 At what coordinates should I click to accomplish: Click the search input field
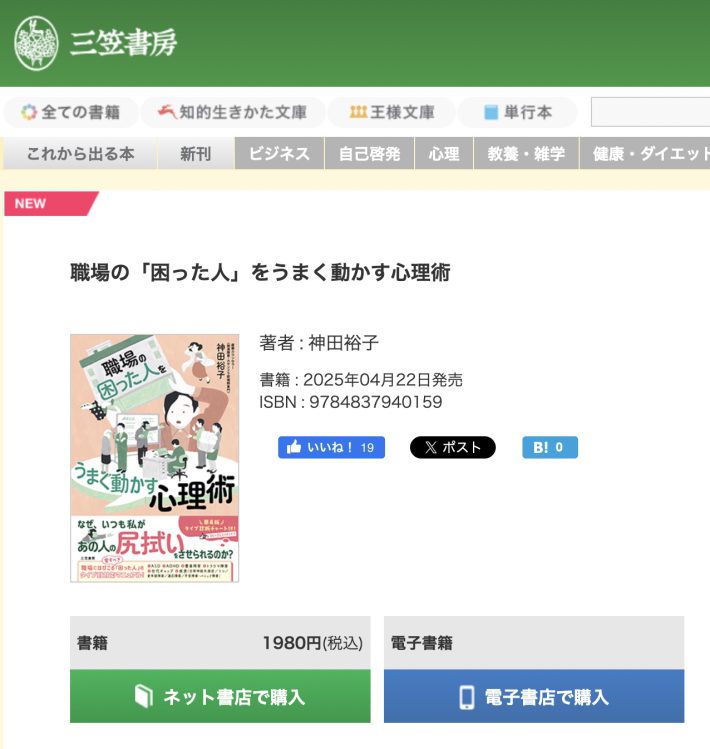tap(650, 112)
